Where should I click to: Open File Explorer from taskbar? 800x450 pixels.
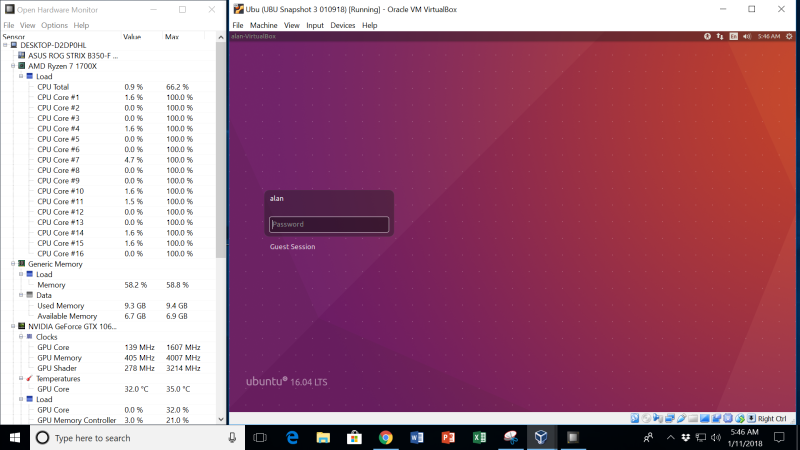tap(323, 438)
